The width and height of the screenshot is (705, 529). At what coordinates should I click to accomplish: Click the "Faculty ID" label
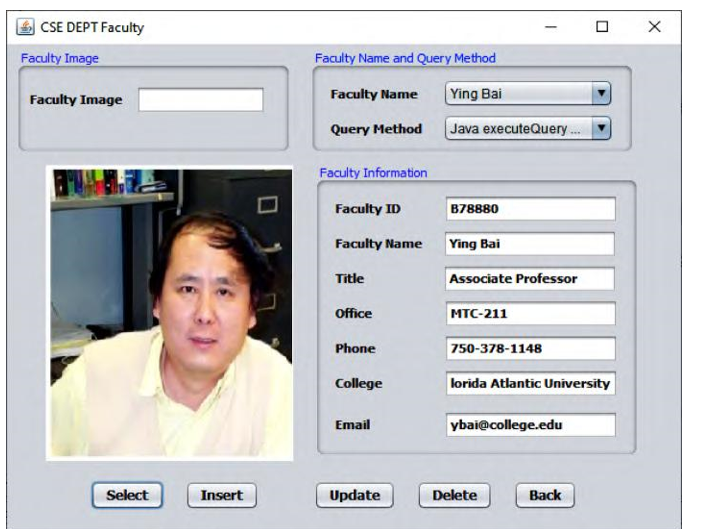(x=368, y=209)
